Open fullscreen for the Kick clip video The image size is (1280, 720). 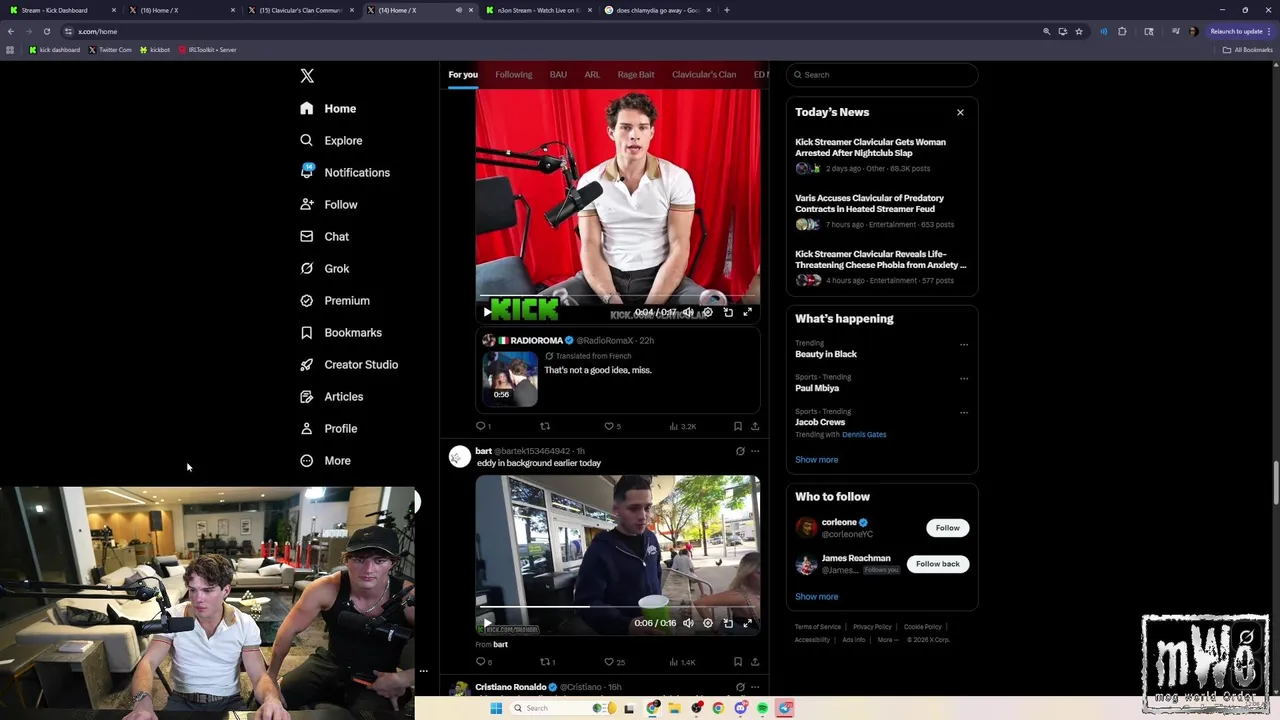pyautogui.click(x=747, y=312)
